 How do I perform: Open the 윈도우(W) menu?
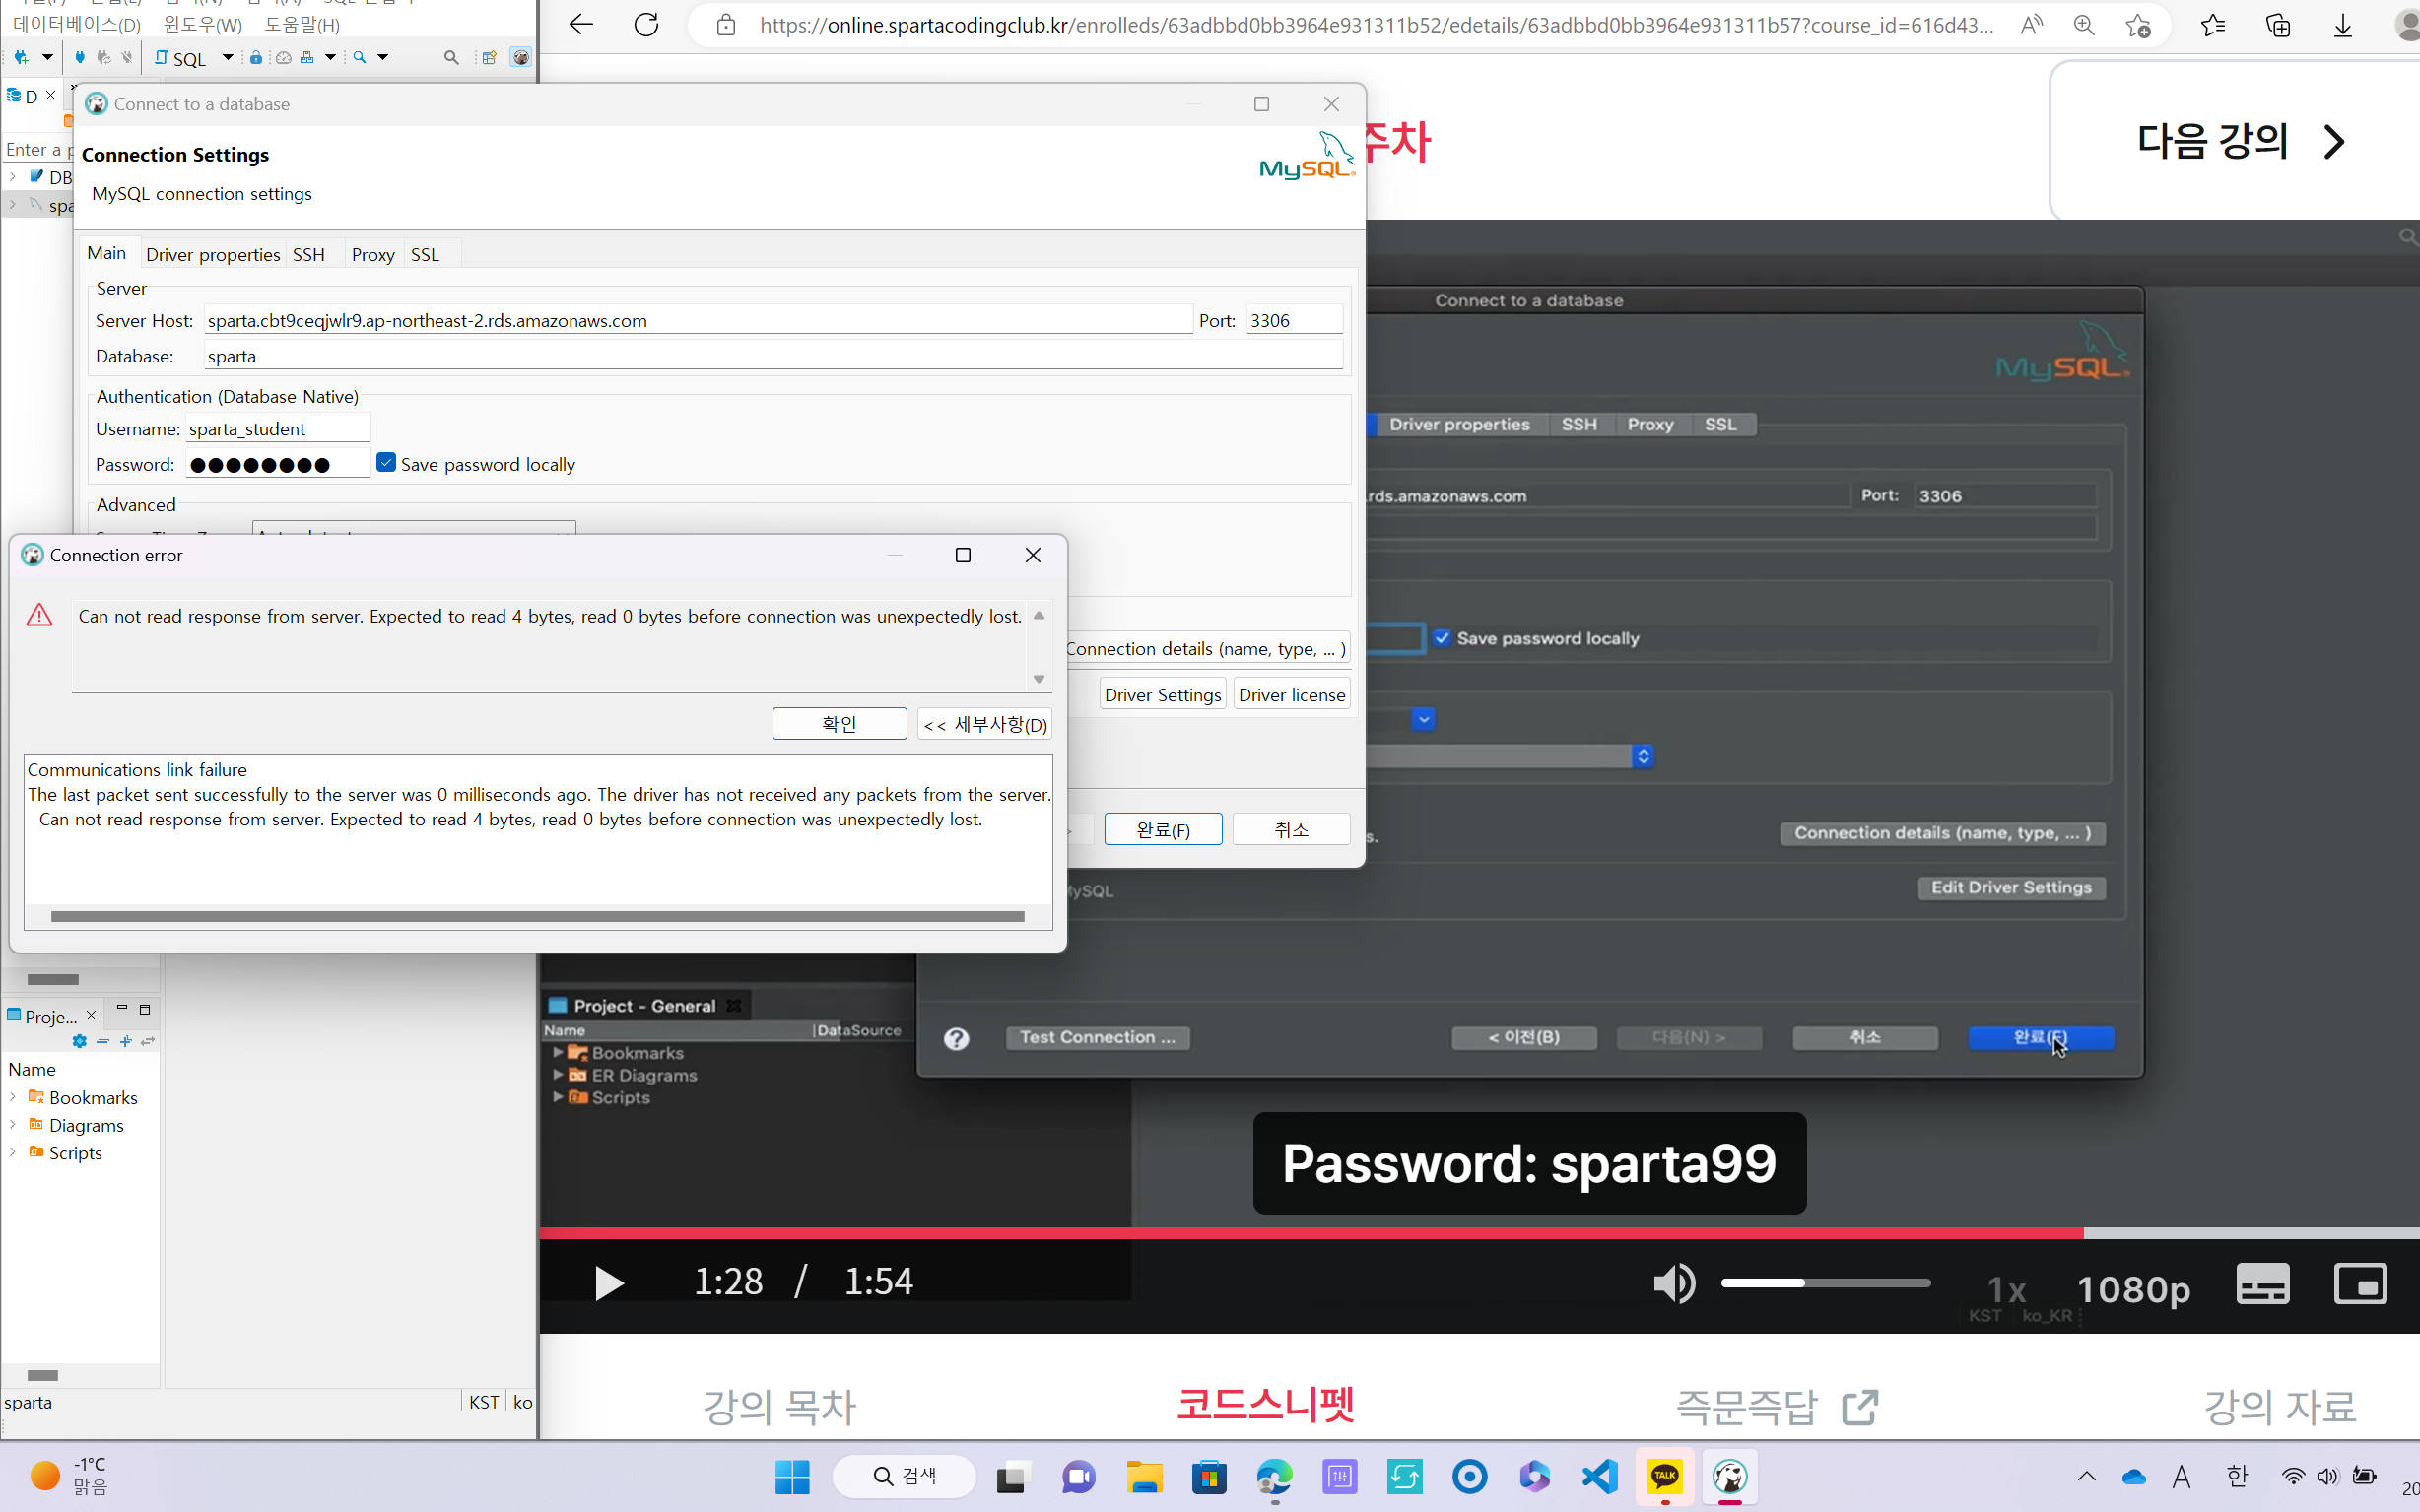coord(202,24)
